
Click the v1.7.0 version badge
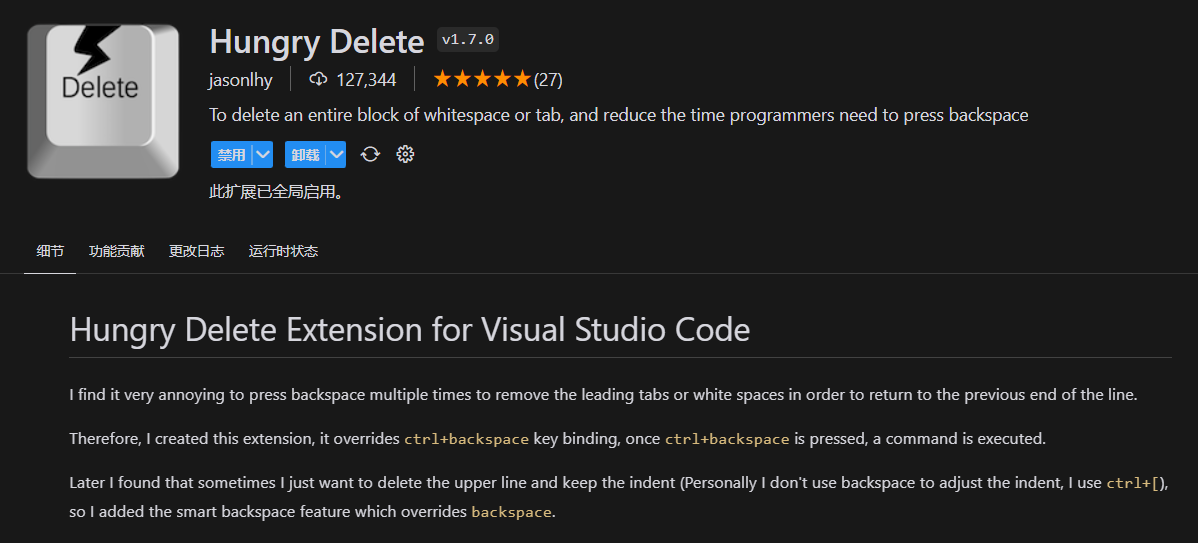(468, 40)
